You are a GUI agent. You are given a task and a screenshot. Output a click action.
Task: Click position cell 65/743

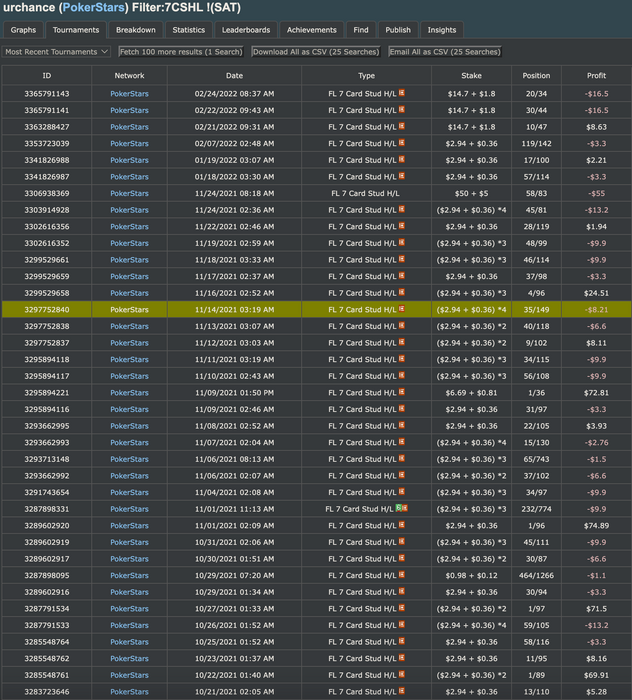[x=536, y=459]
